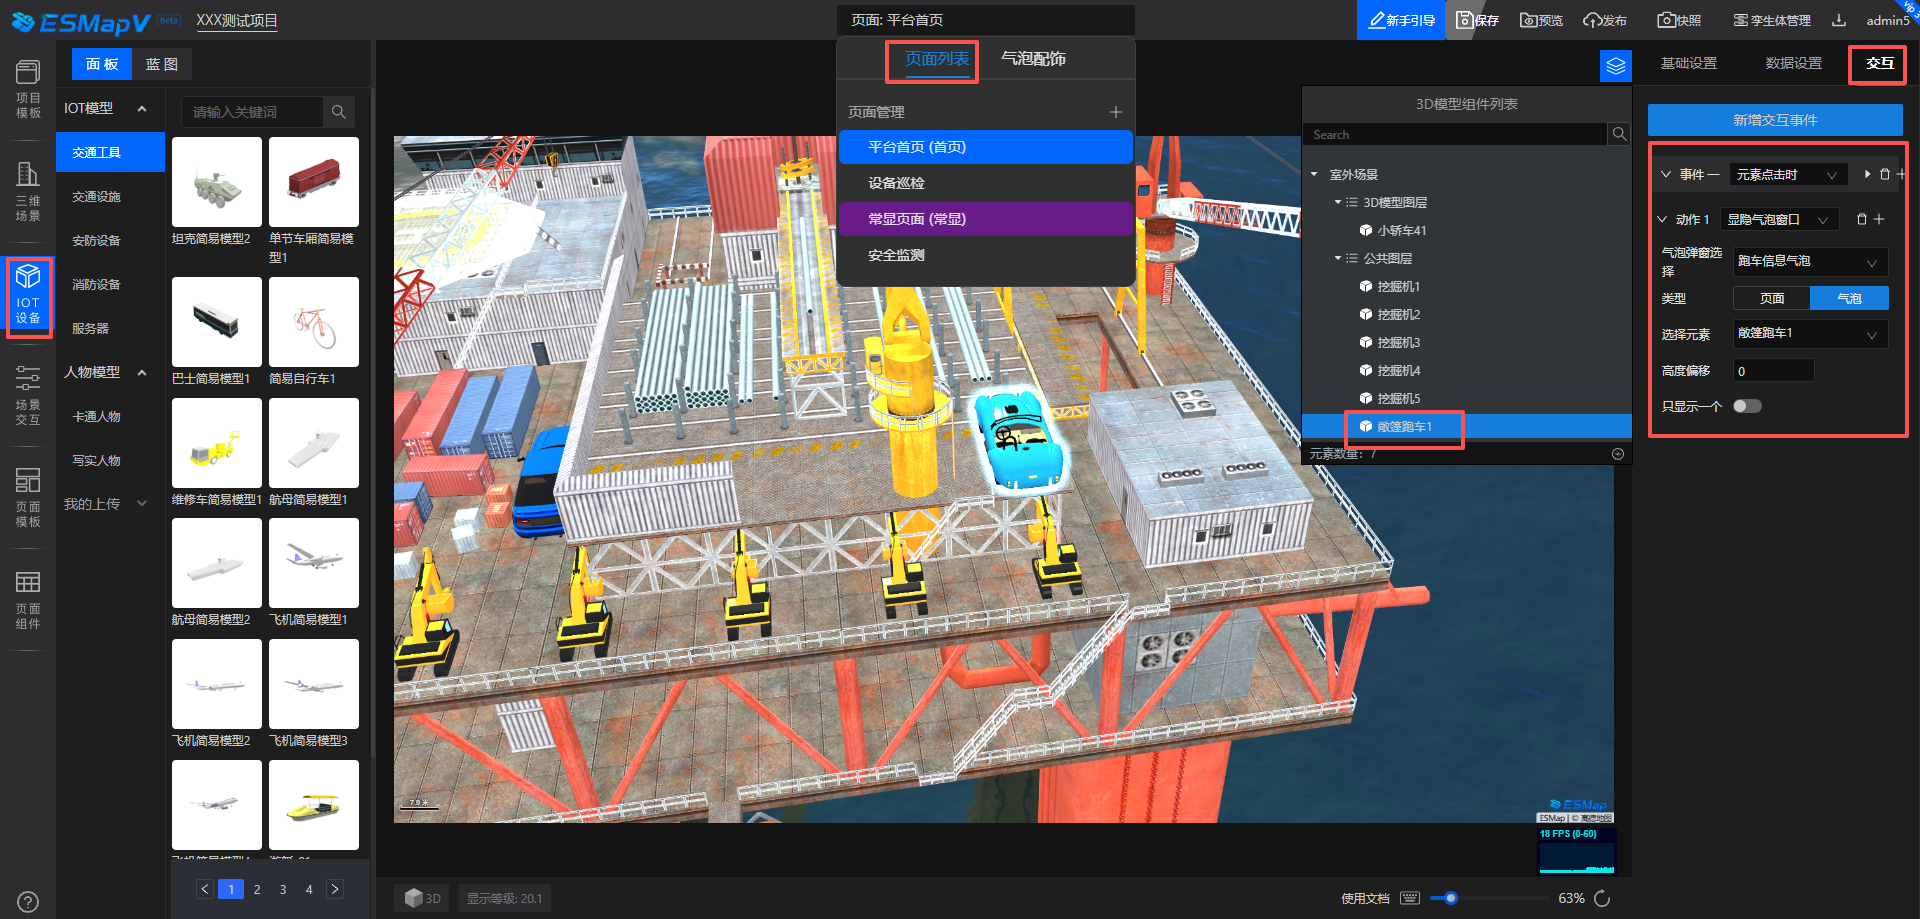
Task: Collapse the 公共图层 tree node
Action: tap(1338, 258)
